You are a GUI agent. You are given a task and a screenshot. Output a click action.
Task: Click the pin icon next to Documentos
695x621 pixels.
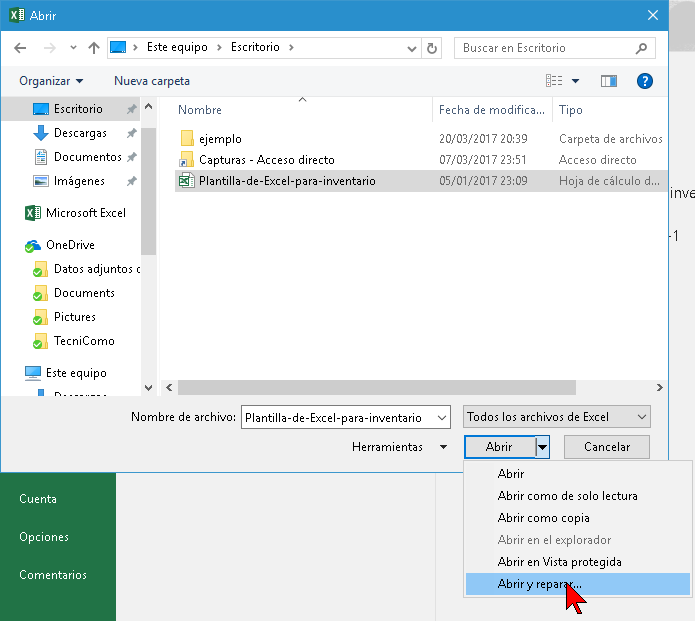[132, 157]
